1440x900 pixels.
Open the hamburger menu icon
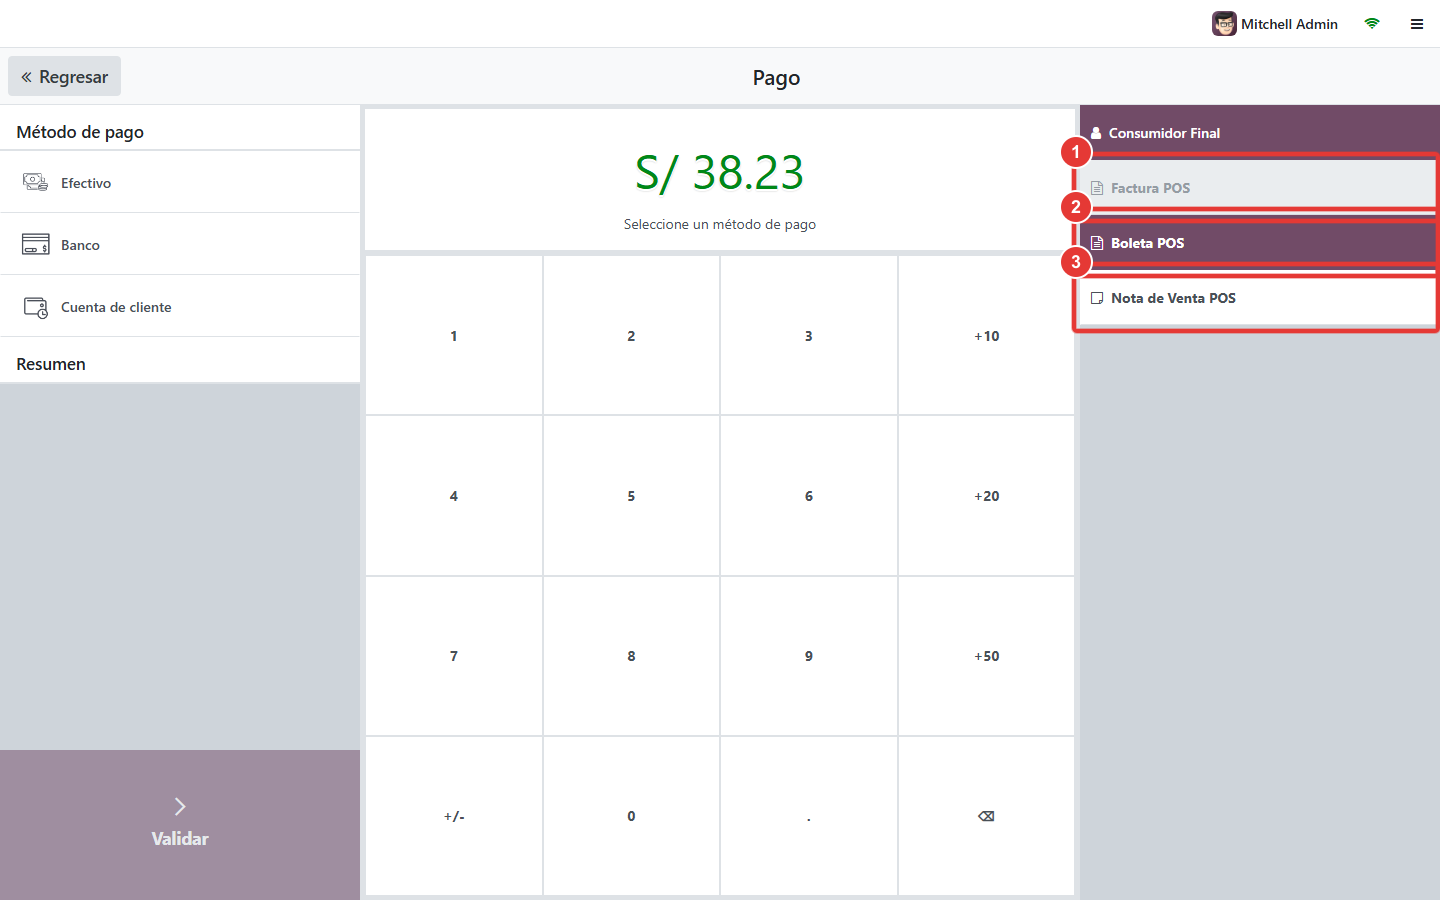1417,24
